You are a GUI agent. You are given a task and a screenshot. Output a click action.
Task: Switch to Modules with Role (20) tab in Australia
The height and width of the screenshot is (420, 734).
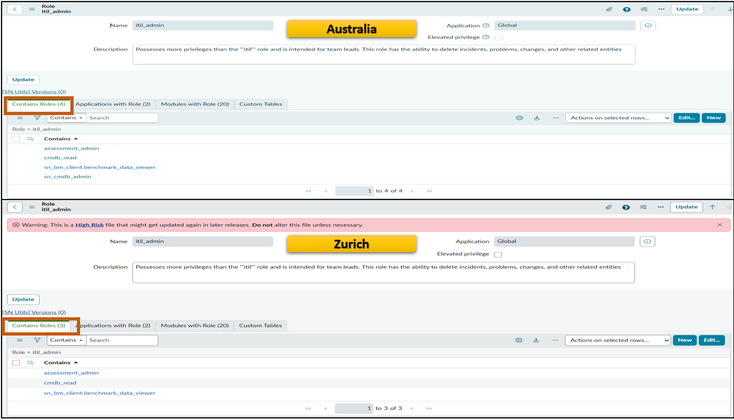click(x=194, y=104)
